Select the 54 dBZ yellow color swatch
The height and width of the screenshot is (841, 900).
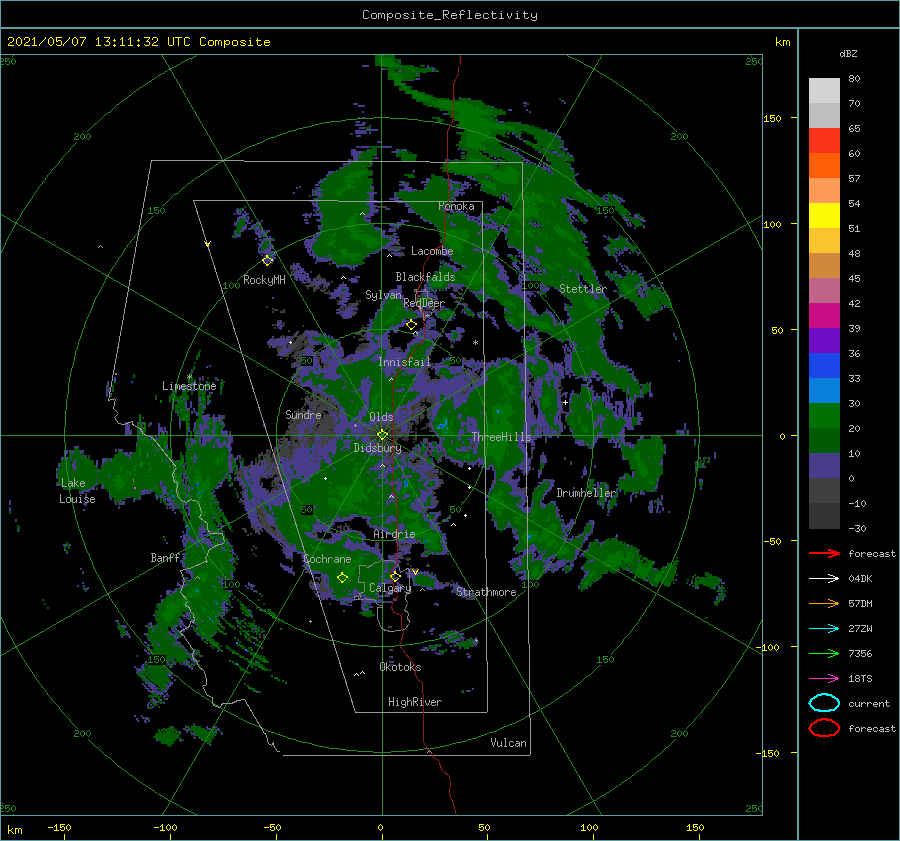click(824, 216)
